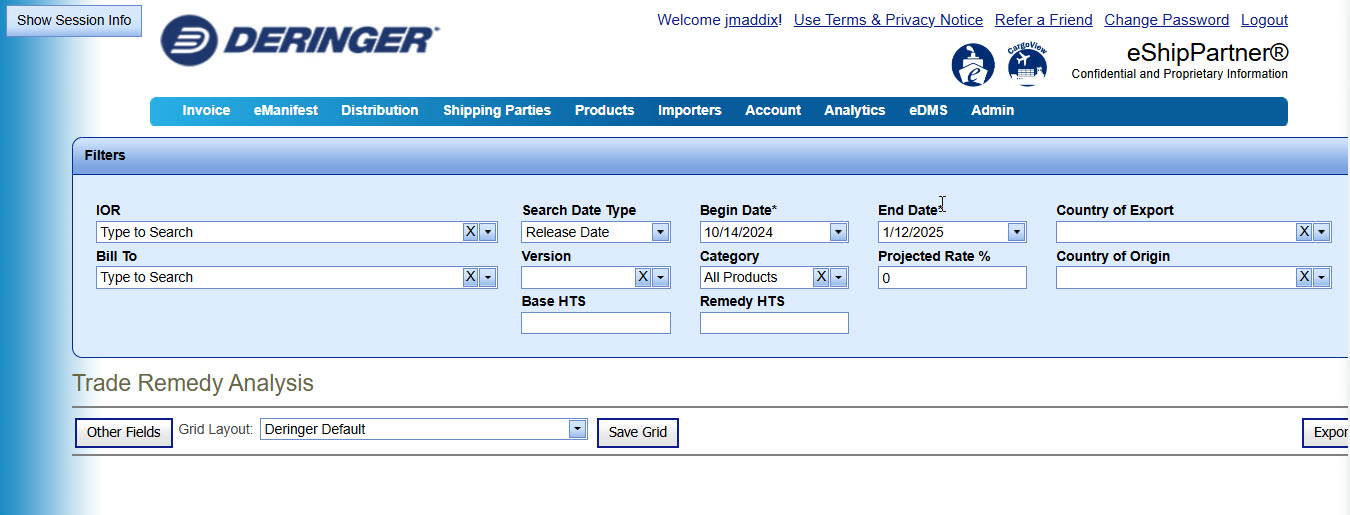Viewport: 1350px width, 515px height.
Task: Open the CargoView airplane icon
Action: (1027, 65)
